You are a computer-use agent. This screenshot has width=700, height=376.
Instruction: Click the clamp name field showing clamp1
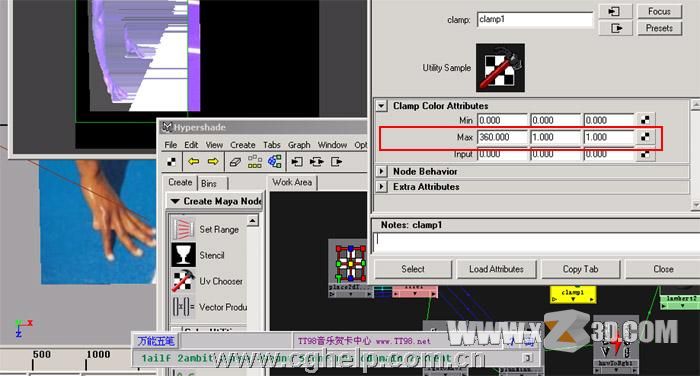click(535, 20)
